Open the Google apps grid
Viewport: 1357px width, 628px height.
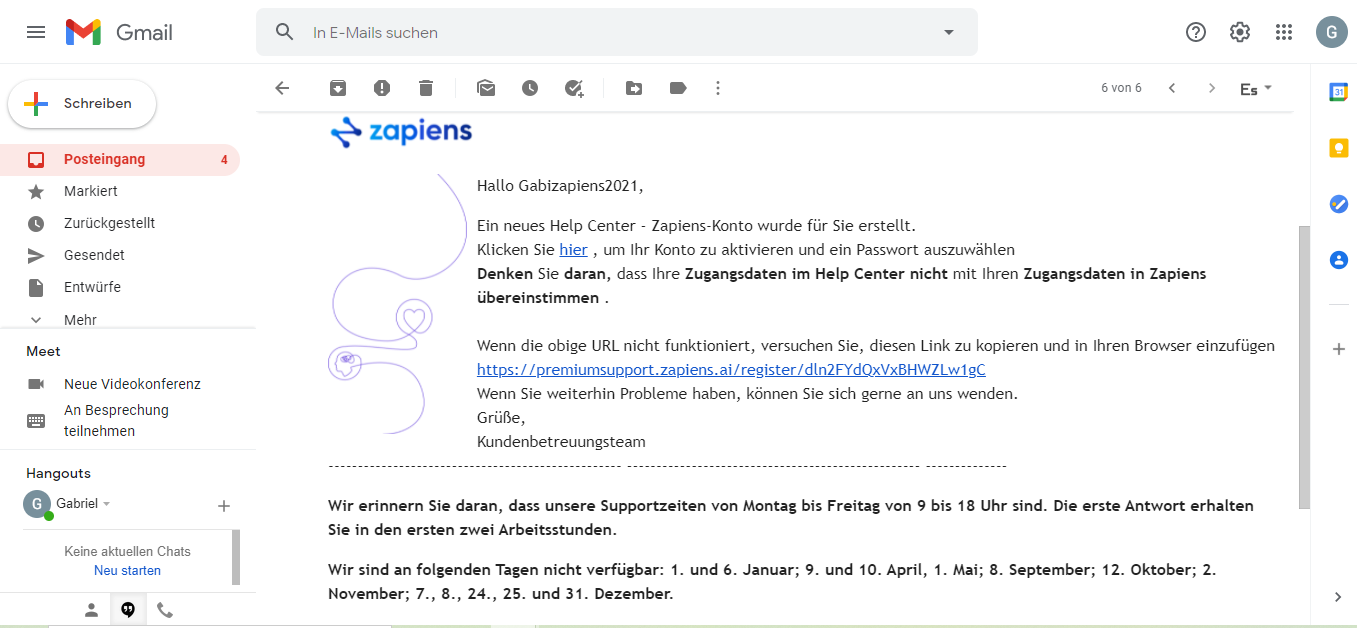click(x=1284, y=32)
